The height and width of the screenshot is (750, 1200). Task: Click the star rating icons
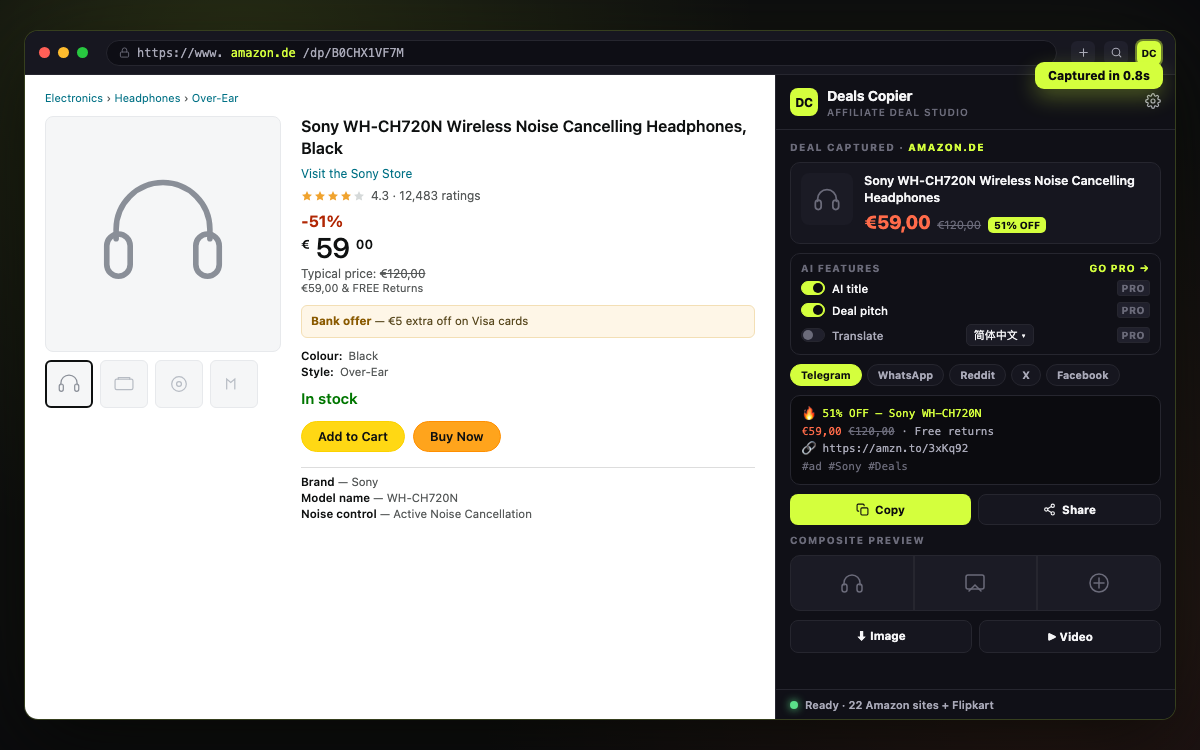click(x=333, y=195)
